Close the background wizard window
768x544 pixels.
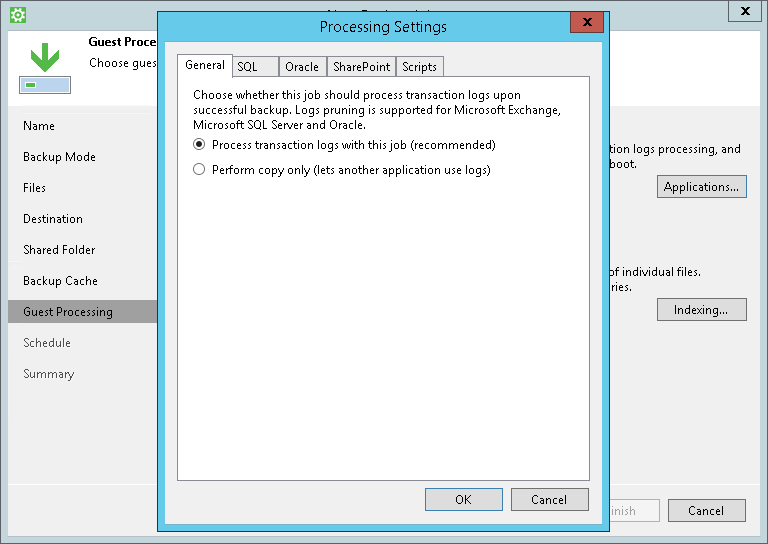(745, 11)
